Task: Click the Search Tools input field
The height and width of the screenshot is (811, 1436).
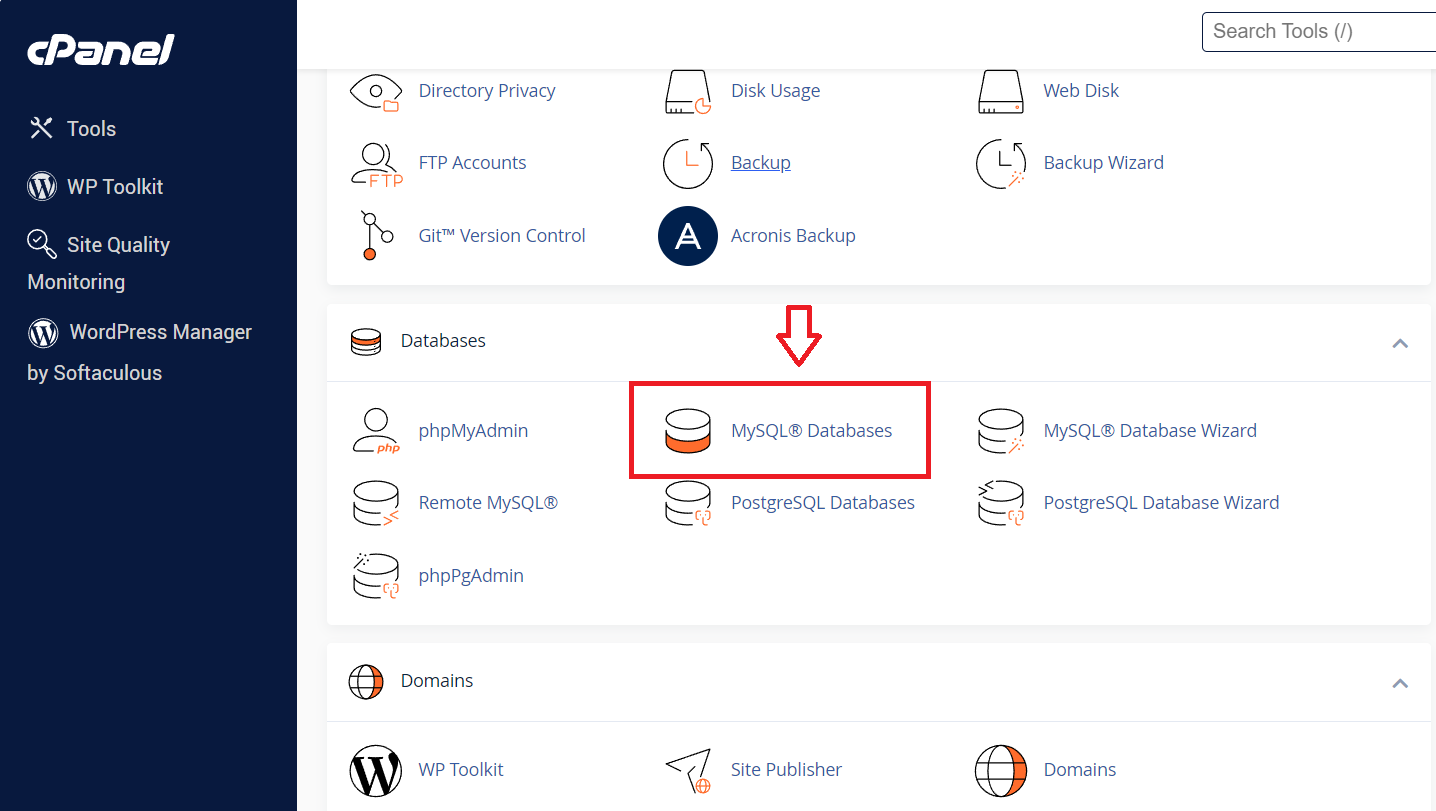Action: (x=1318, y=31)
